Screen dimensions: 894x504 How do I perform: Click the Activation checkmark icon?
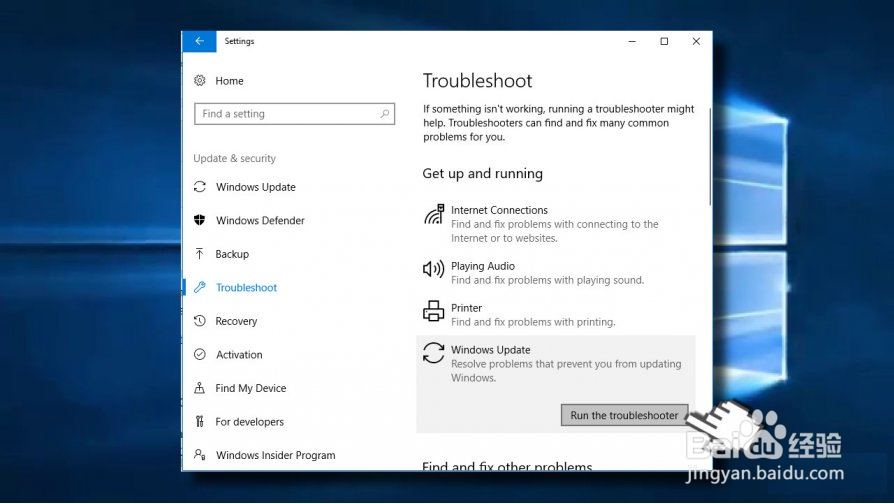[x=200, y=354]
